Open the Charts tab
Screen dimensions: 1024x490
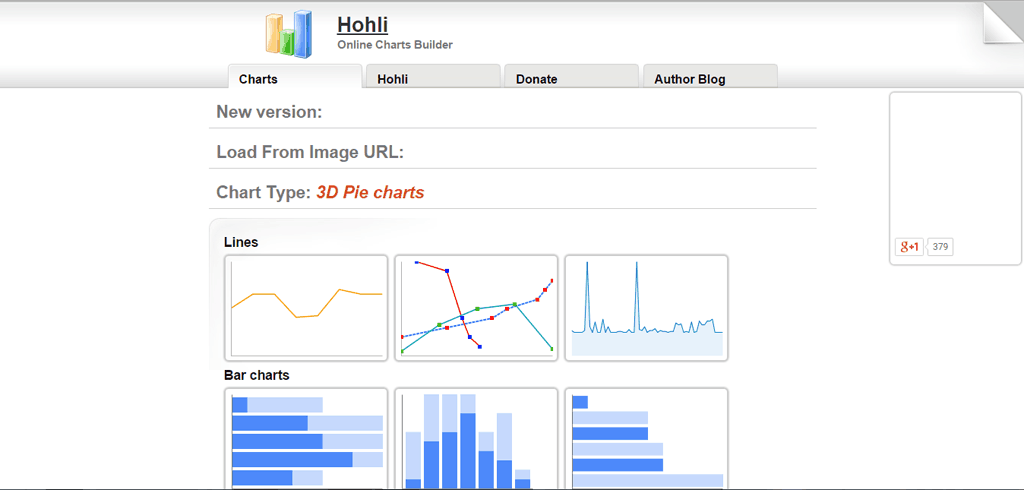tap(295, 77)
